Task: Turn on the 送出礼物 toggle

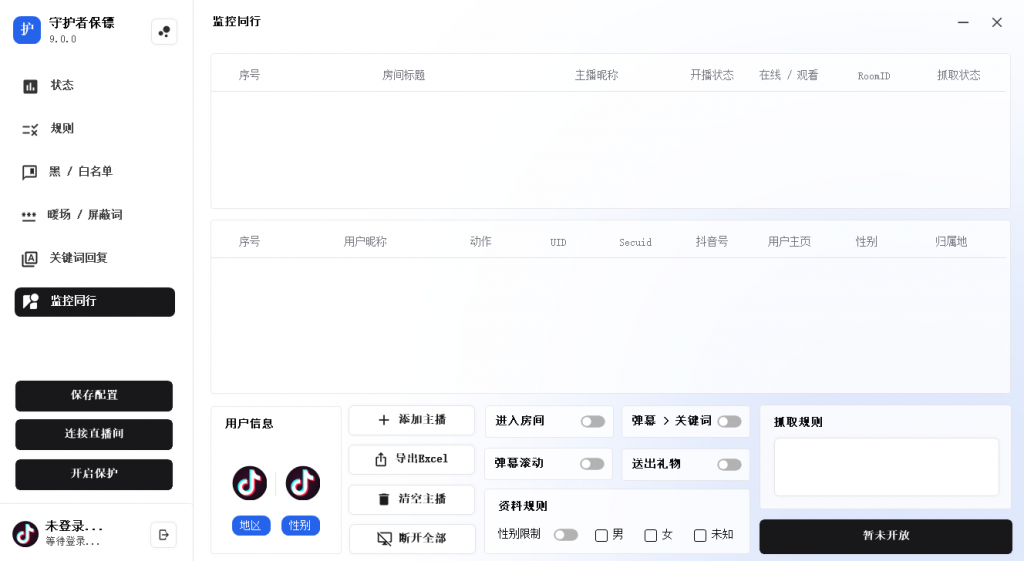Action: click(729, 464)
